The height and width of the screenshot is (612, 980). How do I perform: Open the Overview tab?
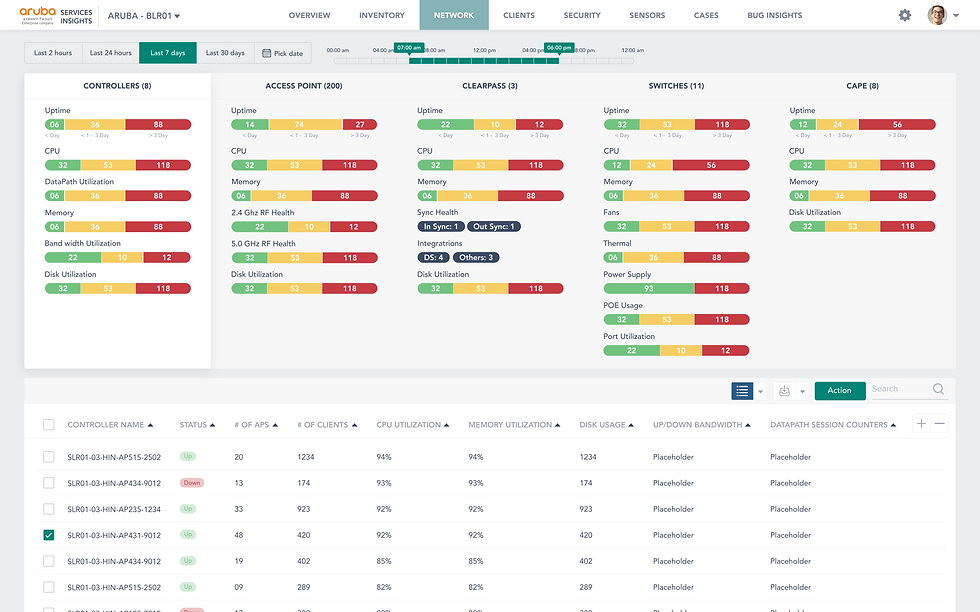pyautogui.click(x=309, y=15)
